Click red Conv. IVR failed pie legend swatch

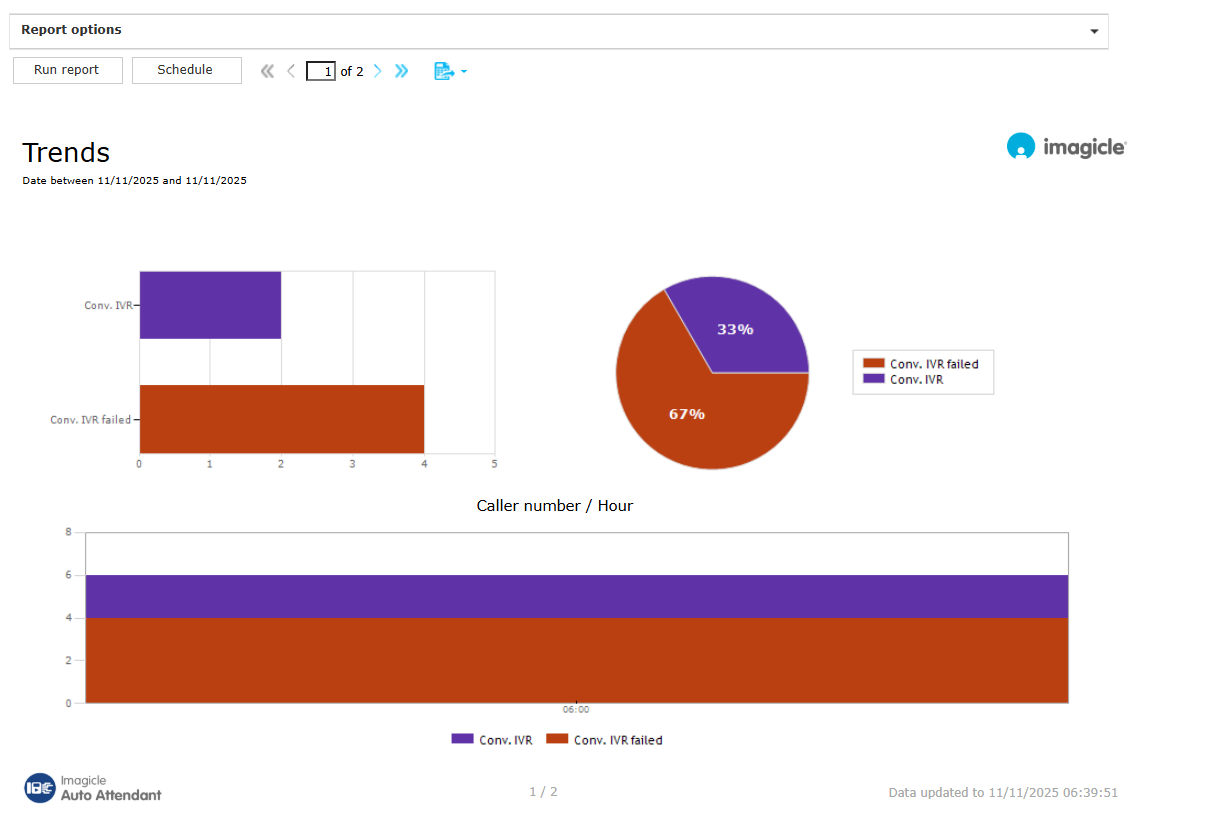coord(874,364)
